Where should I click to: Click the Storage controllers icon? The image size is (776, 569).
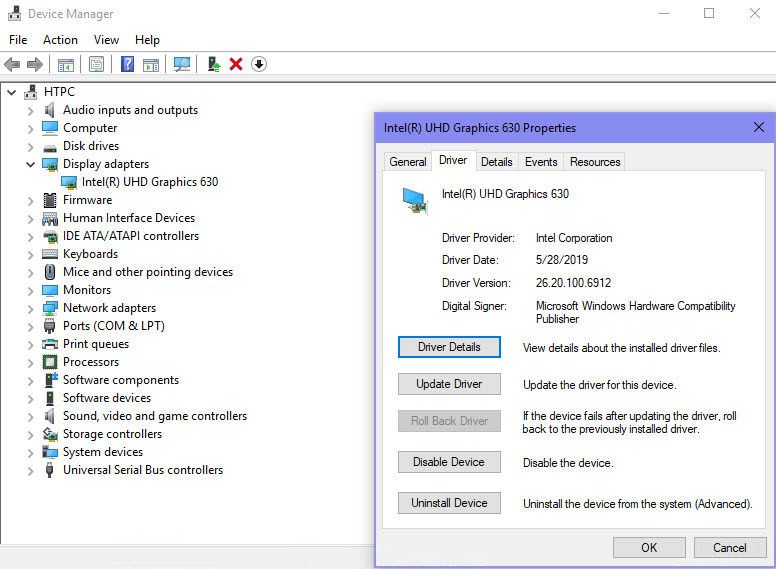pyautogui.click(x=49, y=434)
